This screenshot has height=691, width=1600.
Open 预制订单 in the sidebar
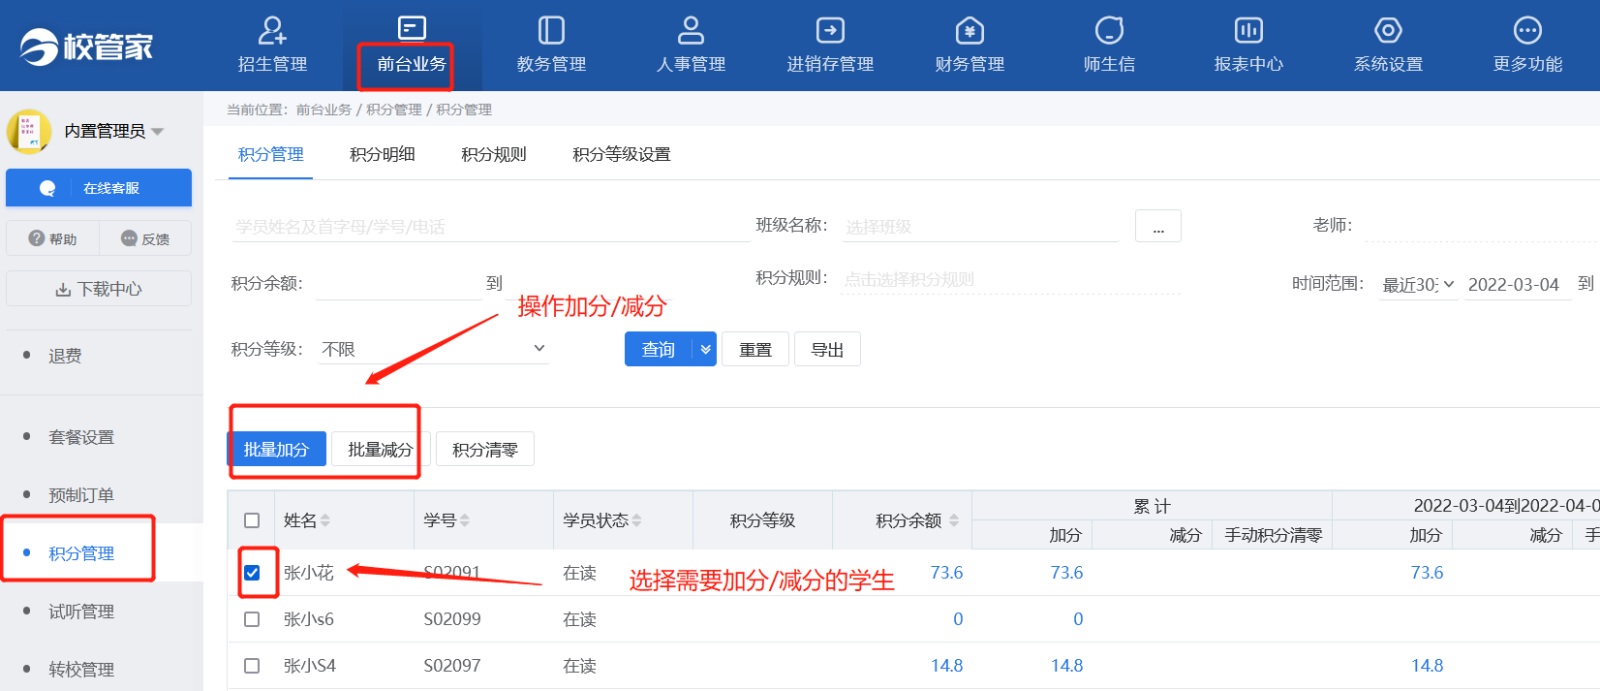pos(81,495)
